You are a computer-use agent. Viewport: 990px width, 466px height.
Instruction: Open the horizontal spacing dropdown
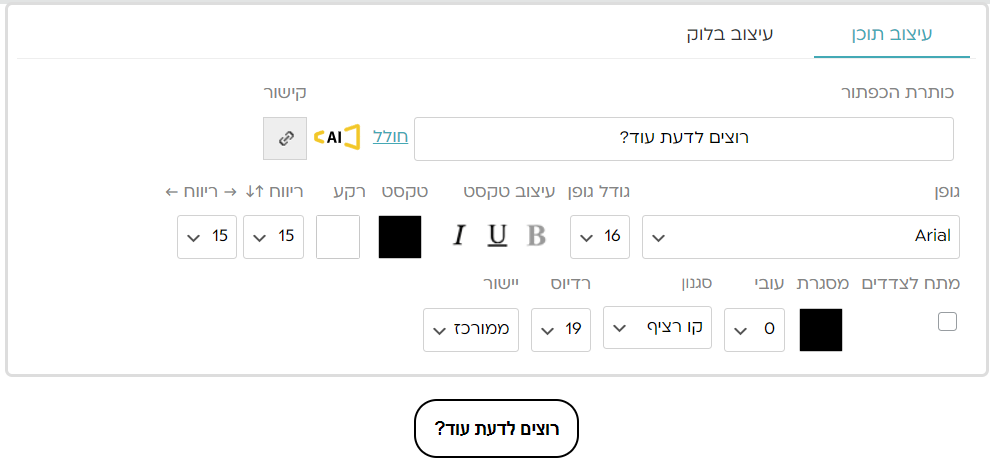coord(207,237)
